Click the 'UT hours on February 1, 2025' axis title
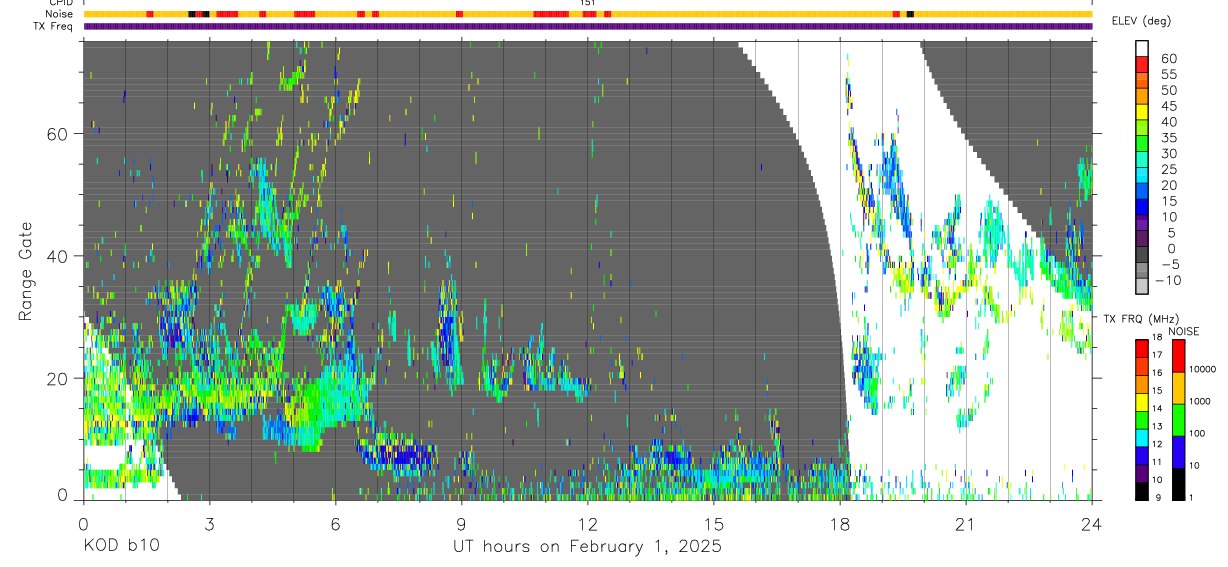1228x567 pixels. pyautogui.click(x=586, y=547)
